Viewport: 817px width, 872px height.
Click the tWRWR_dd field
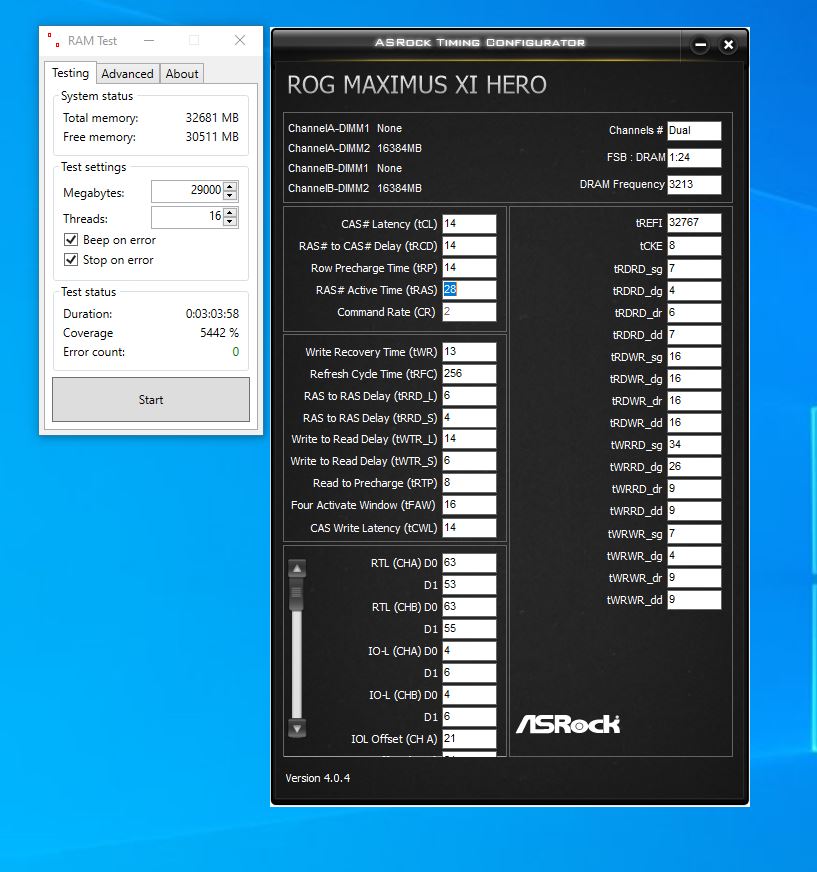(x=694, y=600)
